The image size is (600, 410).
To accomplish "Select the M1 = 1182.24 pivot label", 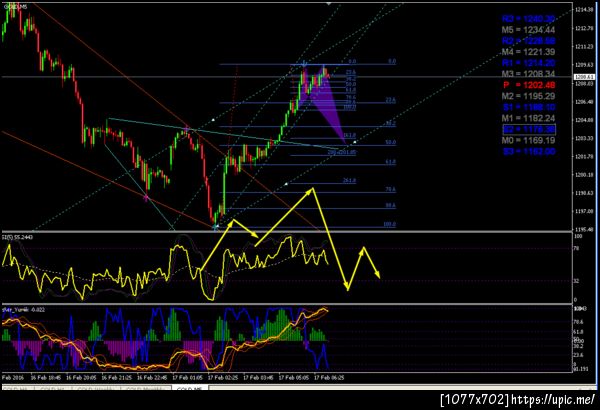I will pyautogui.click(x=528, y=118).
